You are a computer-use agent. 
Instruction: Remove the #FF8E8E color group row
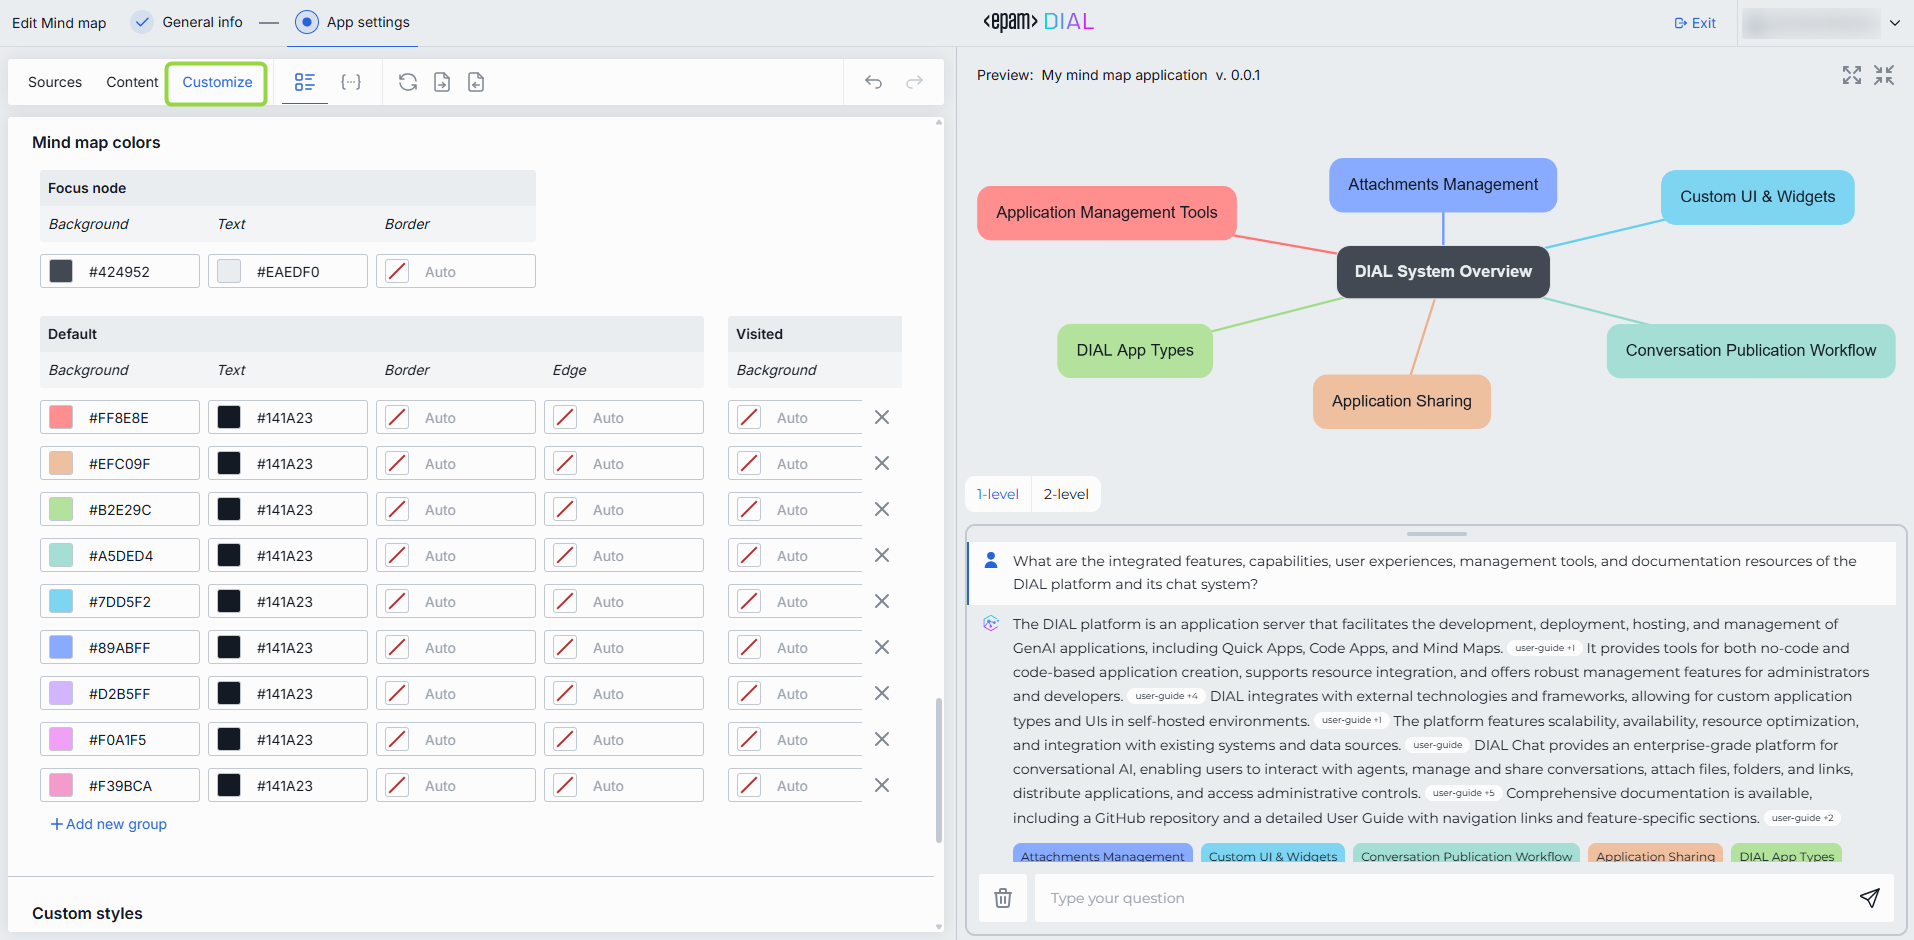point(882,417)
